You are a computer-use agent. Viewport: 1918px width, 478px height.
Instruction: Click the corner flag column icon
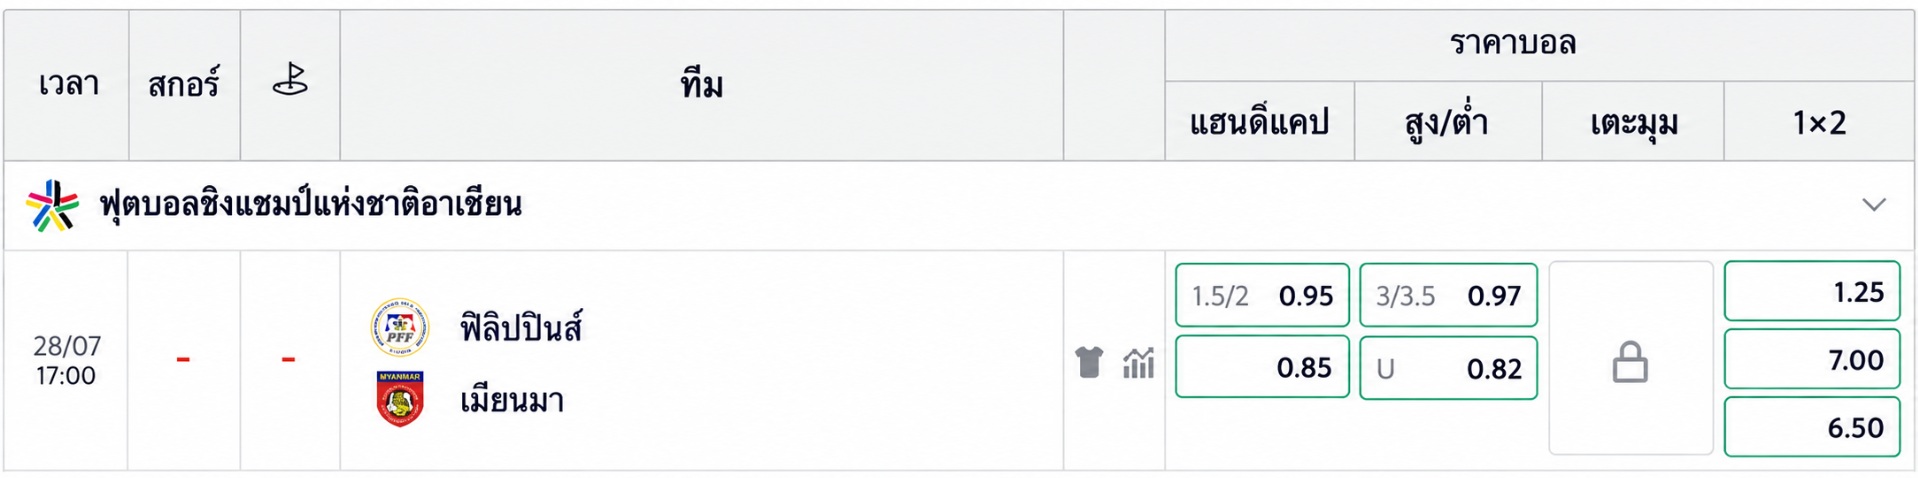pos(290,80)
